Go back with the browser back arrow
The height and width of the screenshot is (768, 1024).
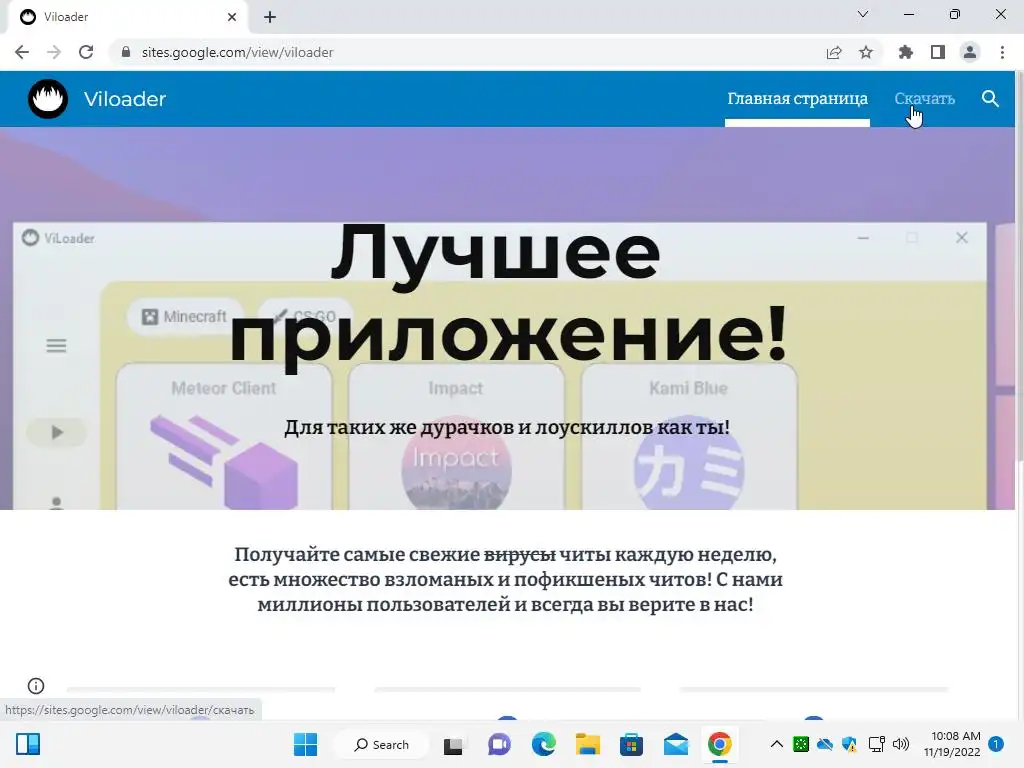[22, 52]
